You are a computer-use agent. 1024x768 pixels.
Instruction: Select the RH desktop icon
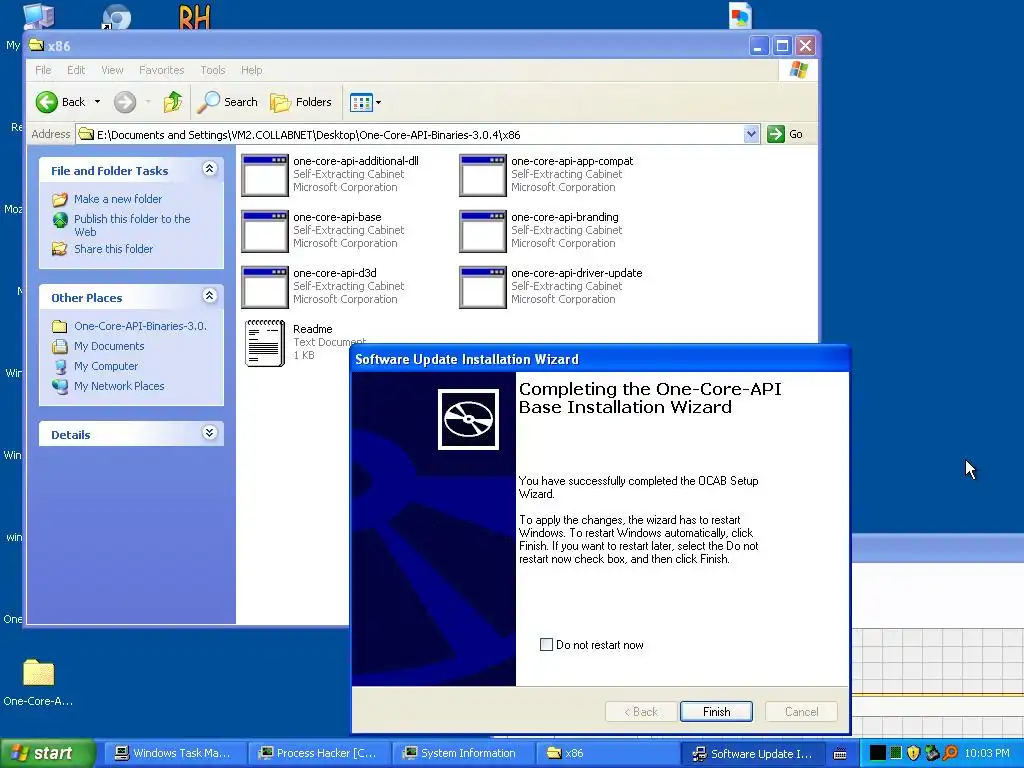(x=195, y=16)
